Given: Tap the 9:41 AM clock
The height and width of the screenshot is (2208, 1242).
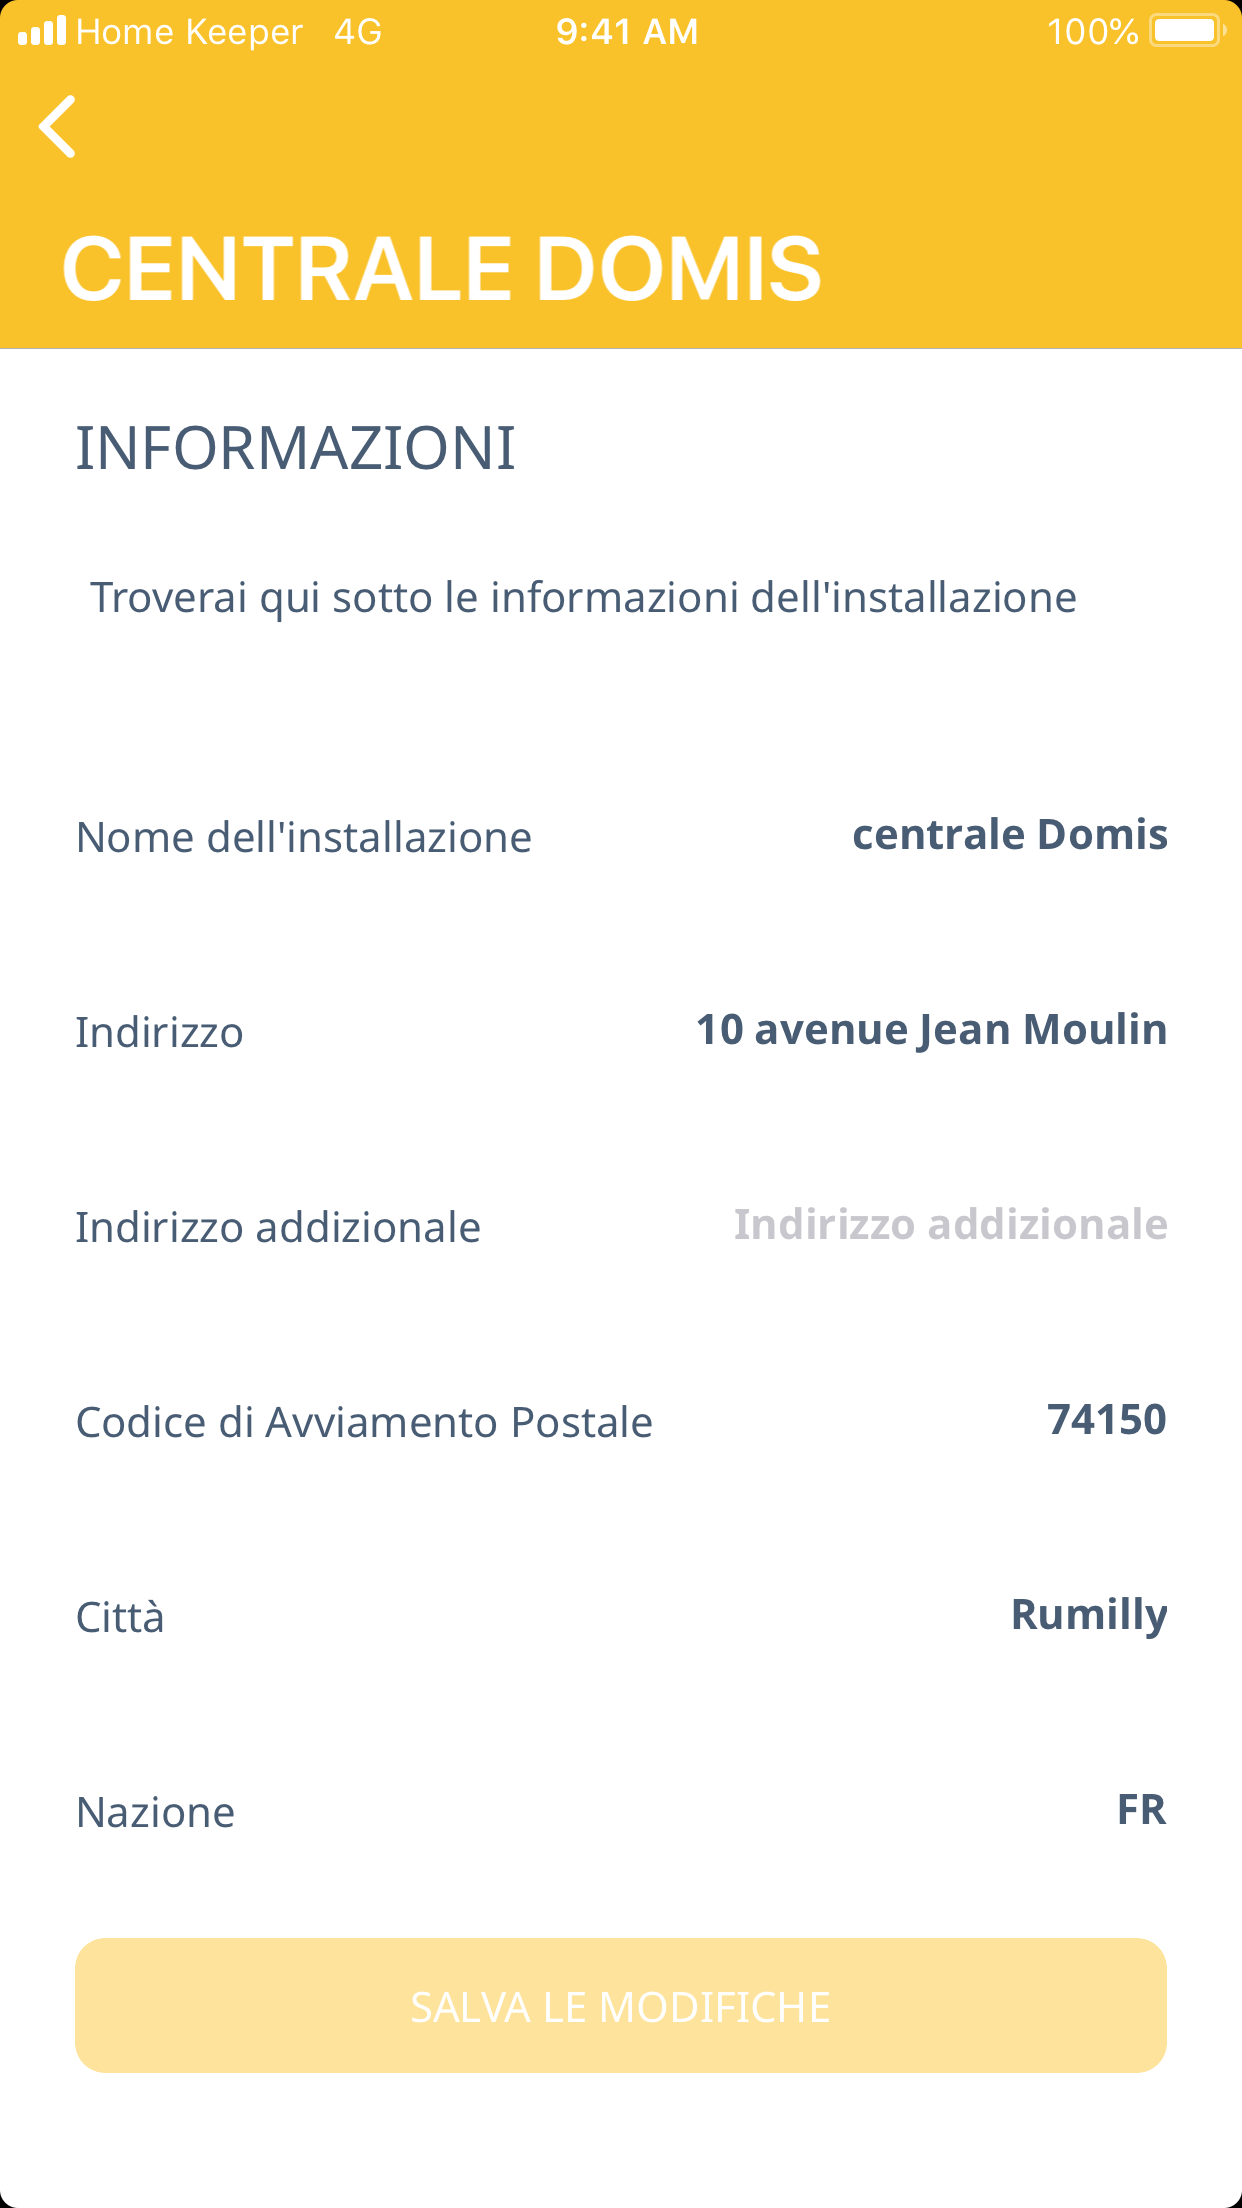Looking at the screenshot, I should point(627,32).
